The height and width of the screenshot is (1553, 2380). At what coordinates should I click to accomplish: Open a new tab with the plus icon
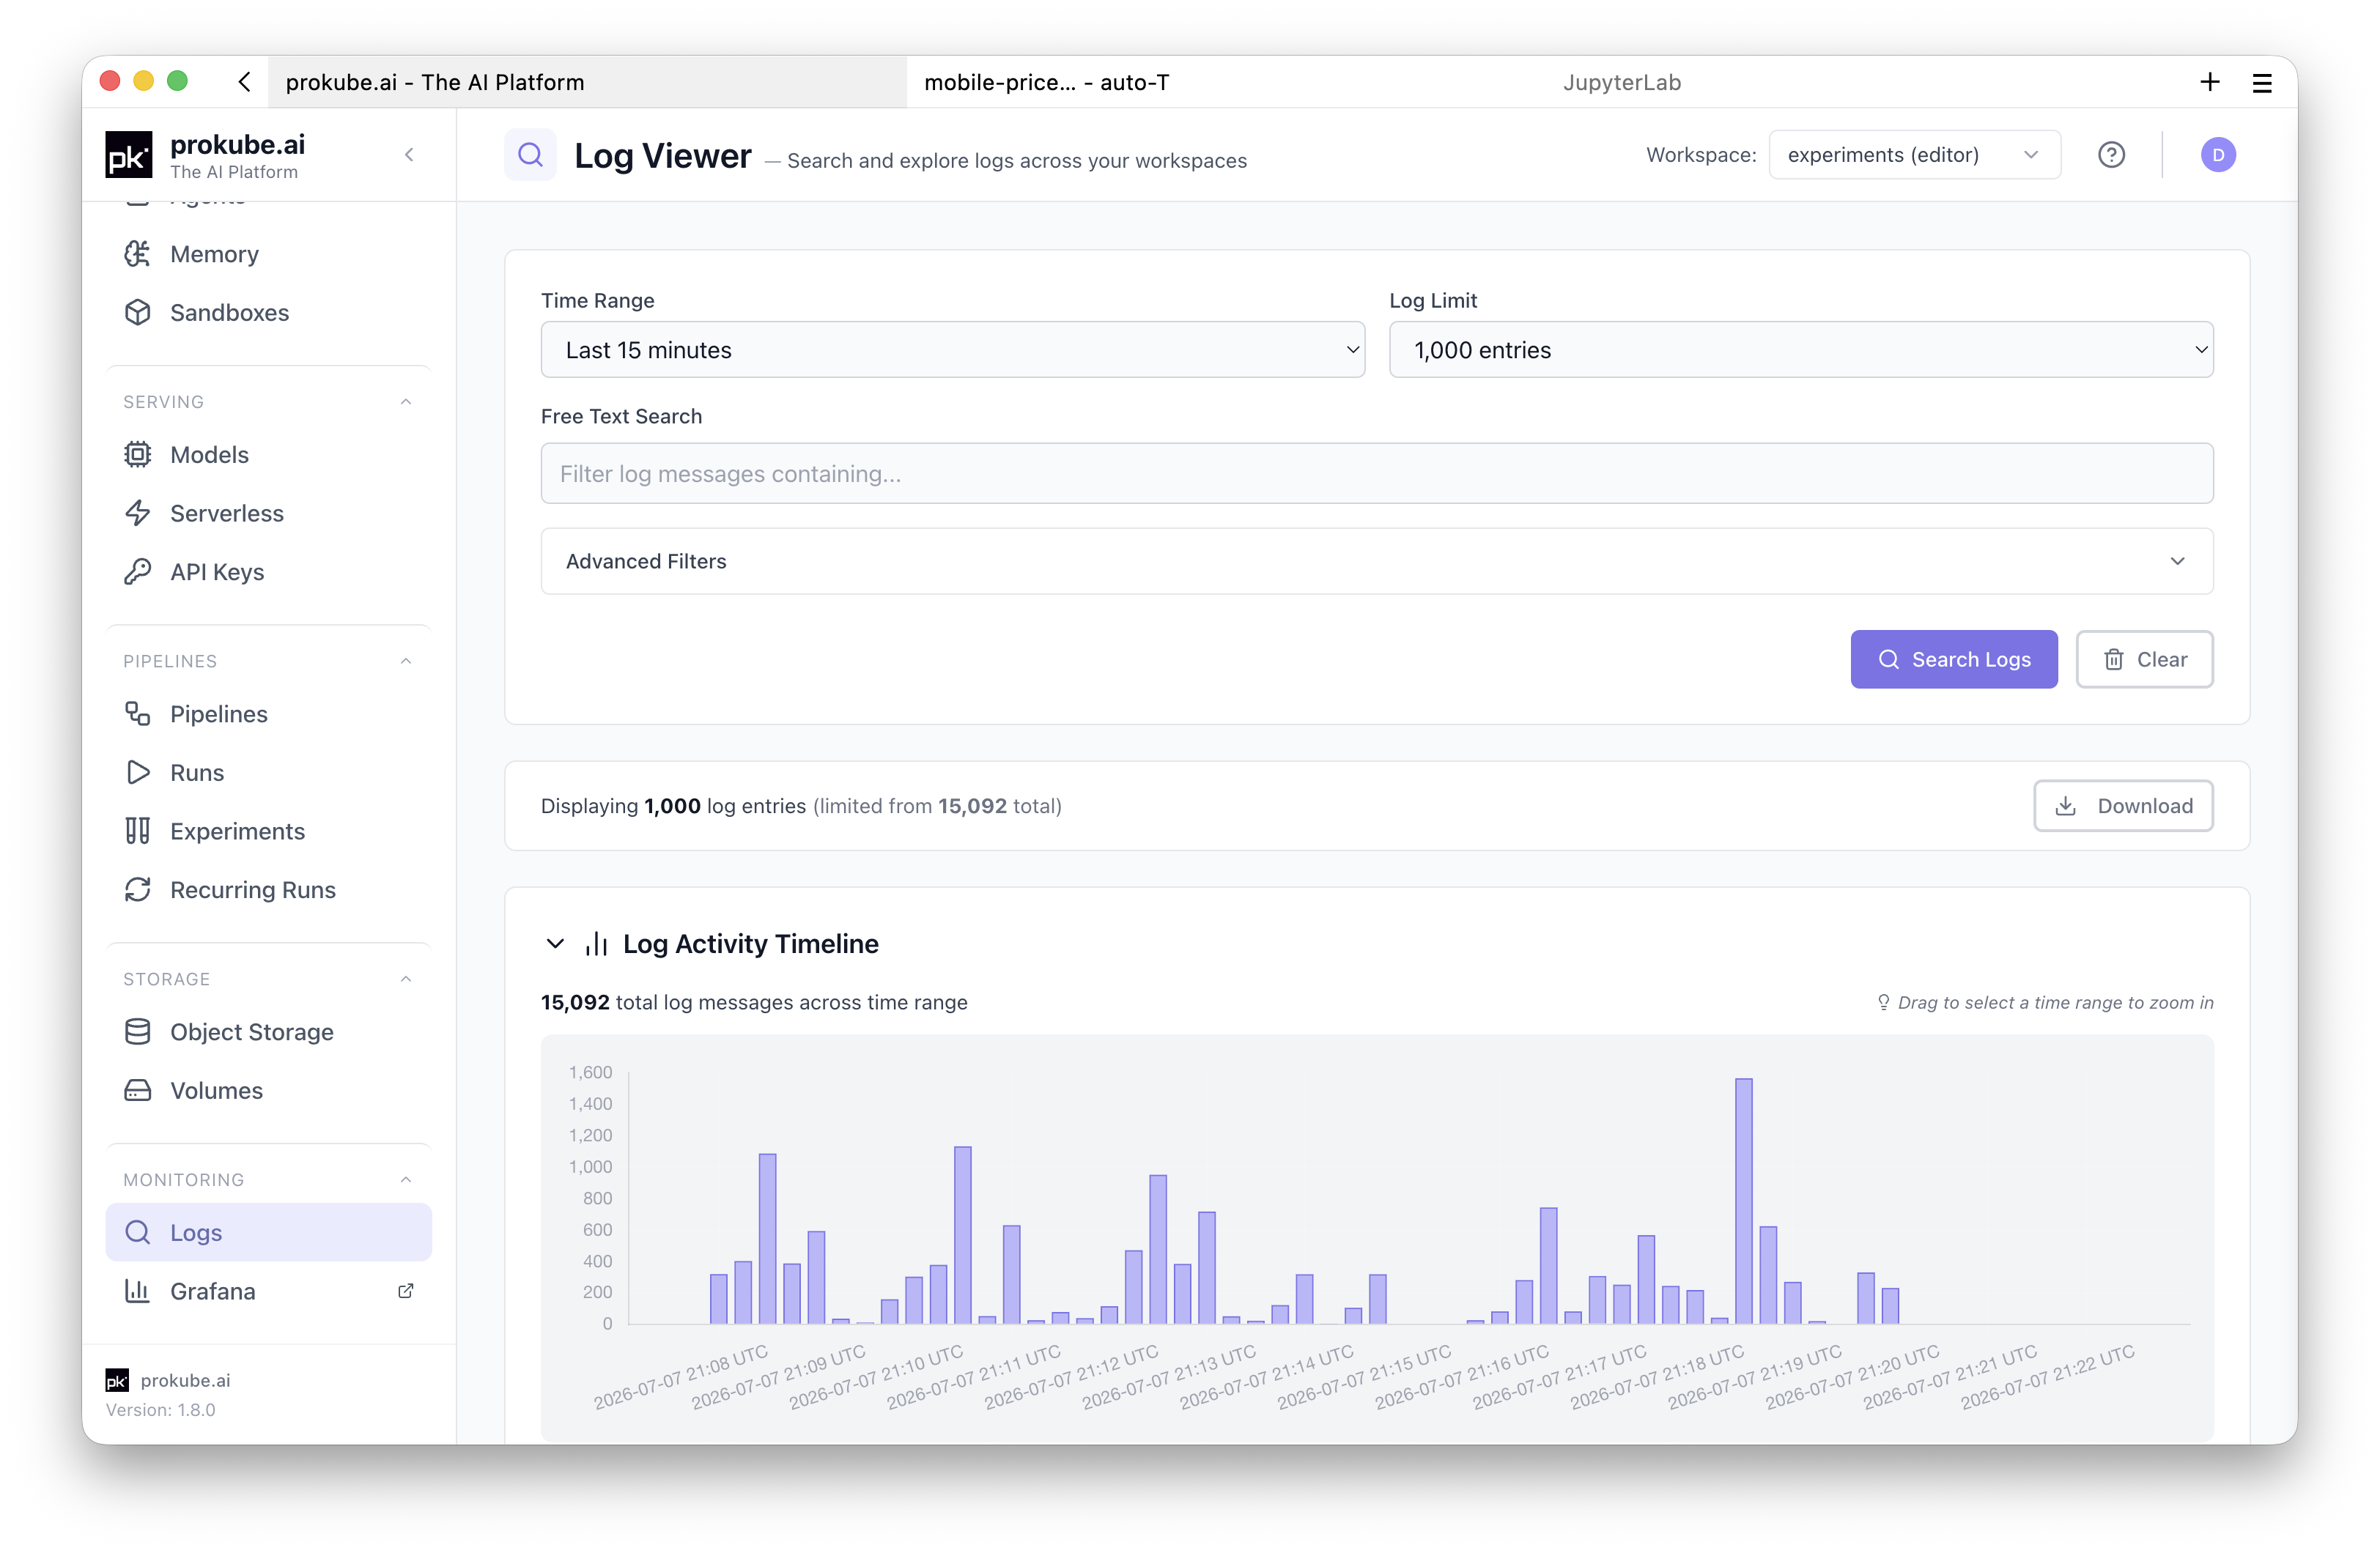click(2210, 82)
